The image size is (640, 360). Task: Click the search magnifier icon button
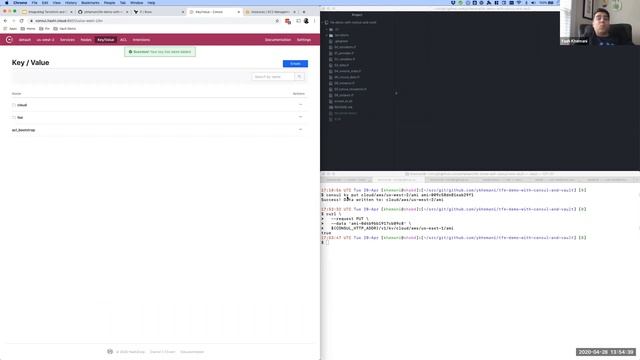299,77
